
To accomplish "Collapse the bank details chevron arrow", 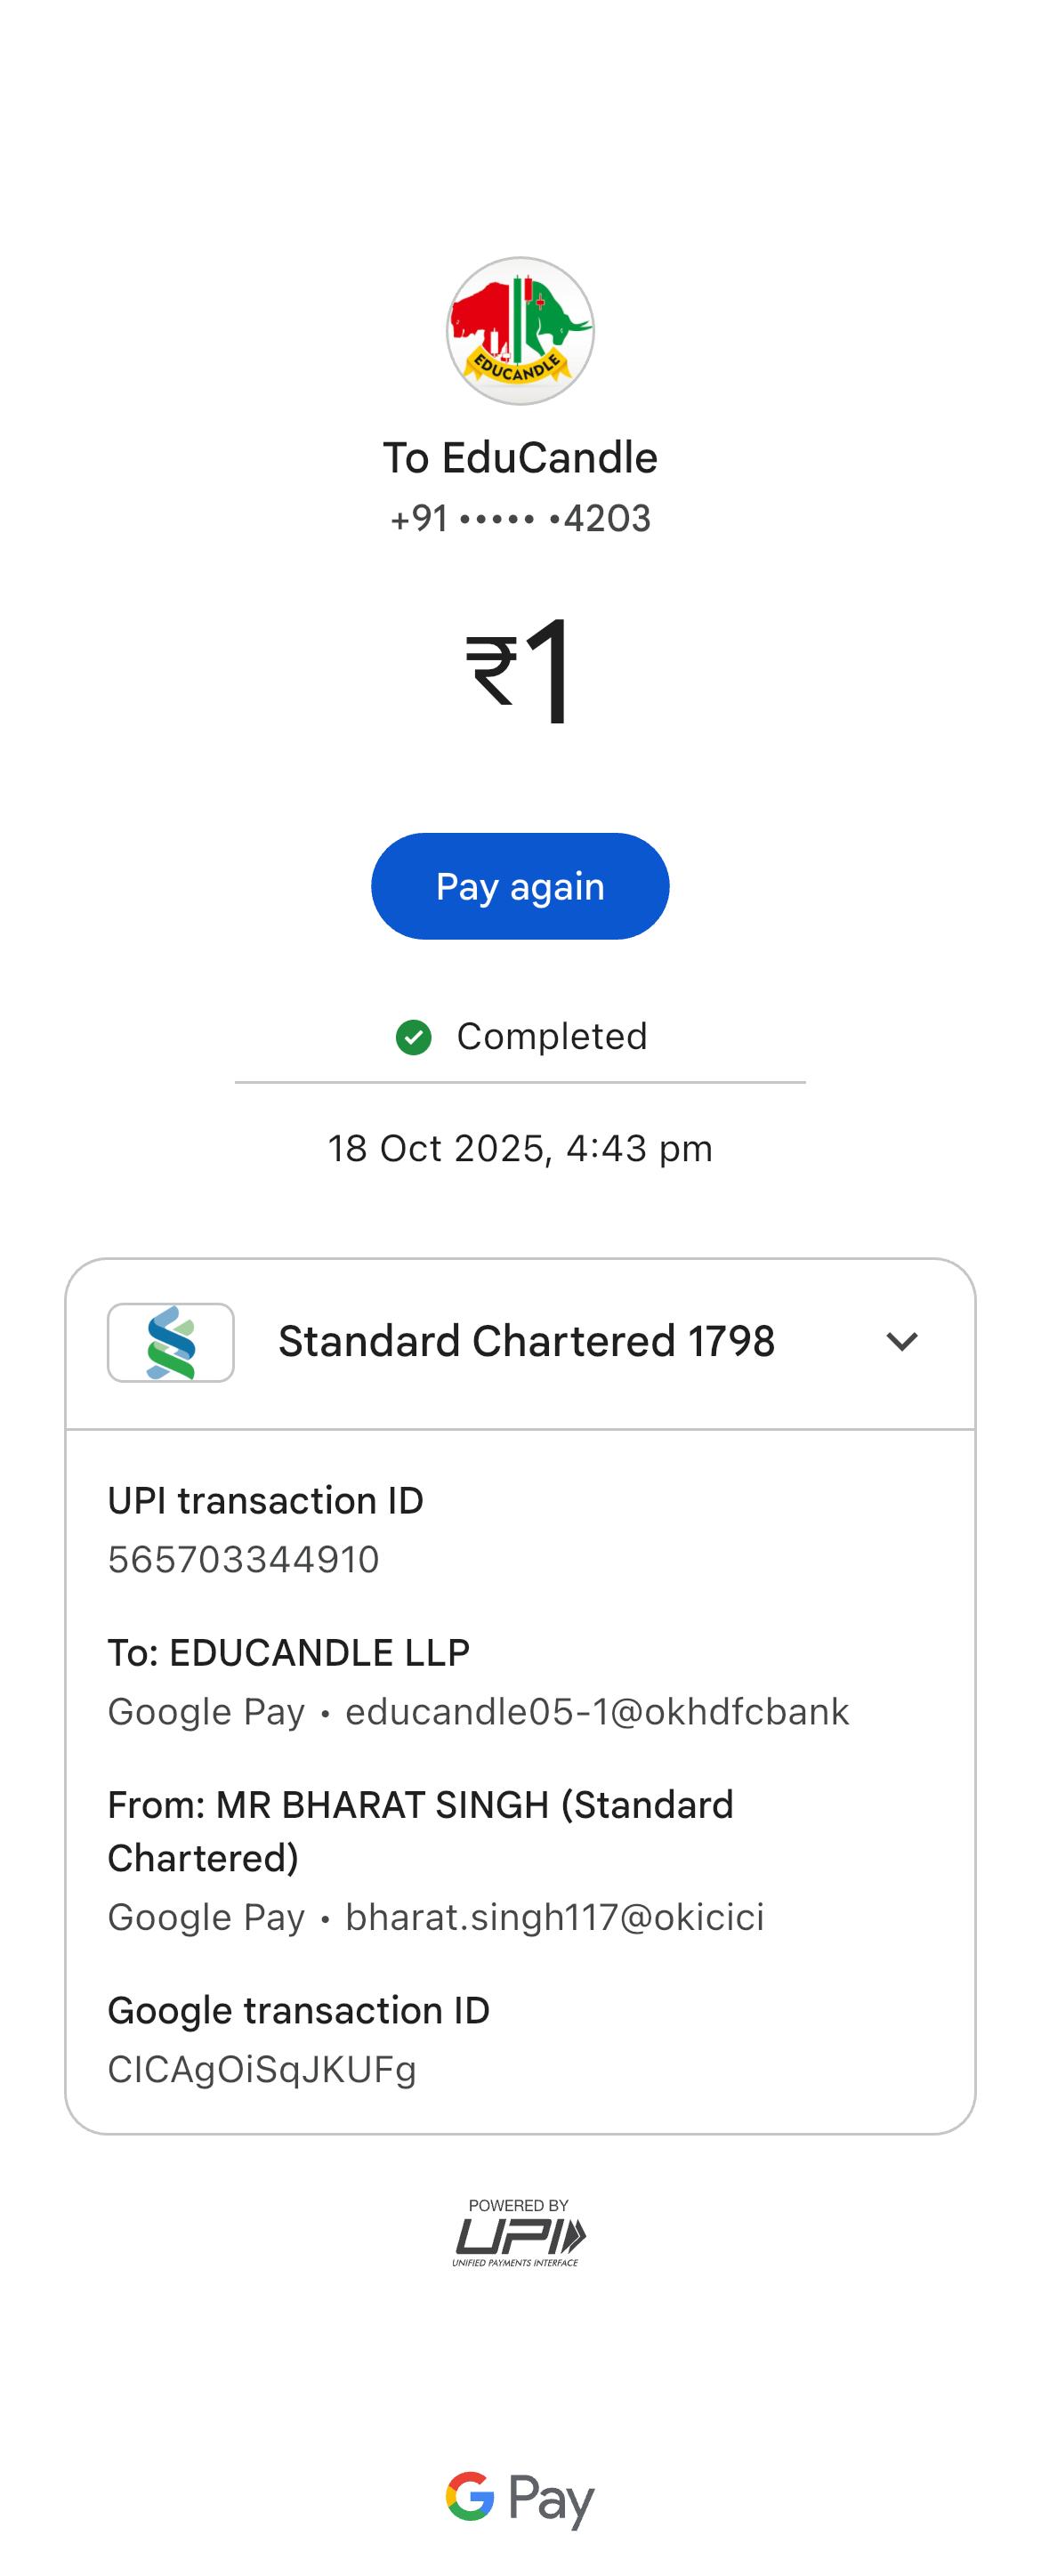I will (x=901, y=1342).
